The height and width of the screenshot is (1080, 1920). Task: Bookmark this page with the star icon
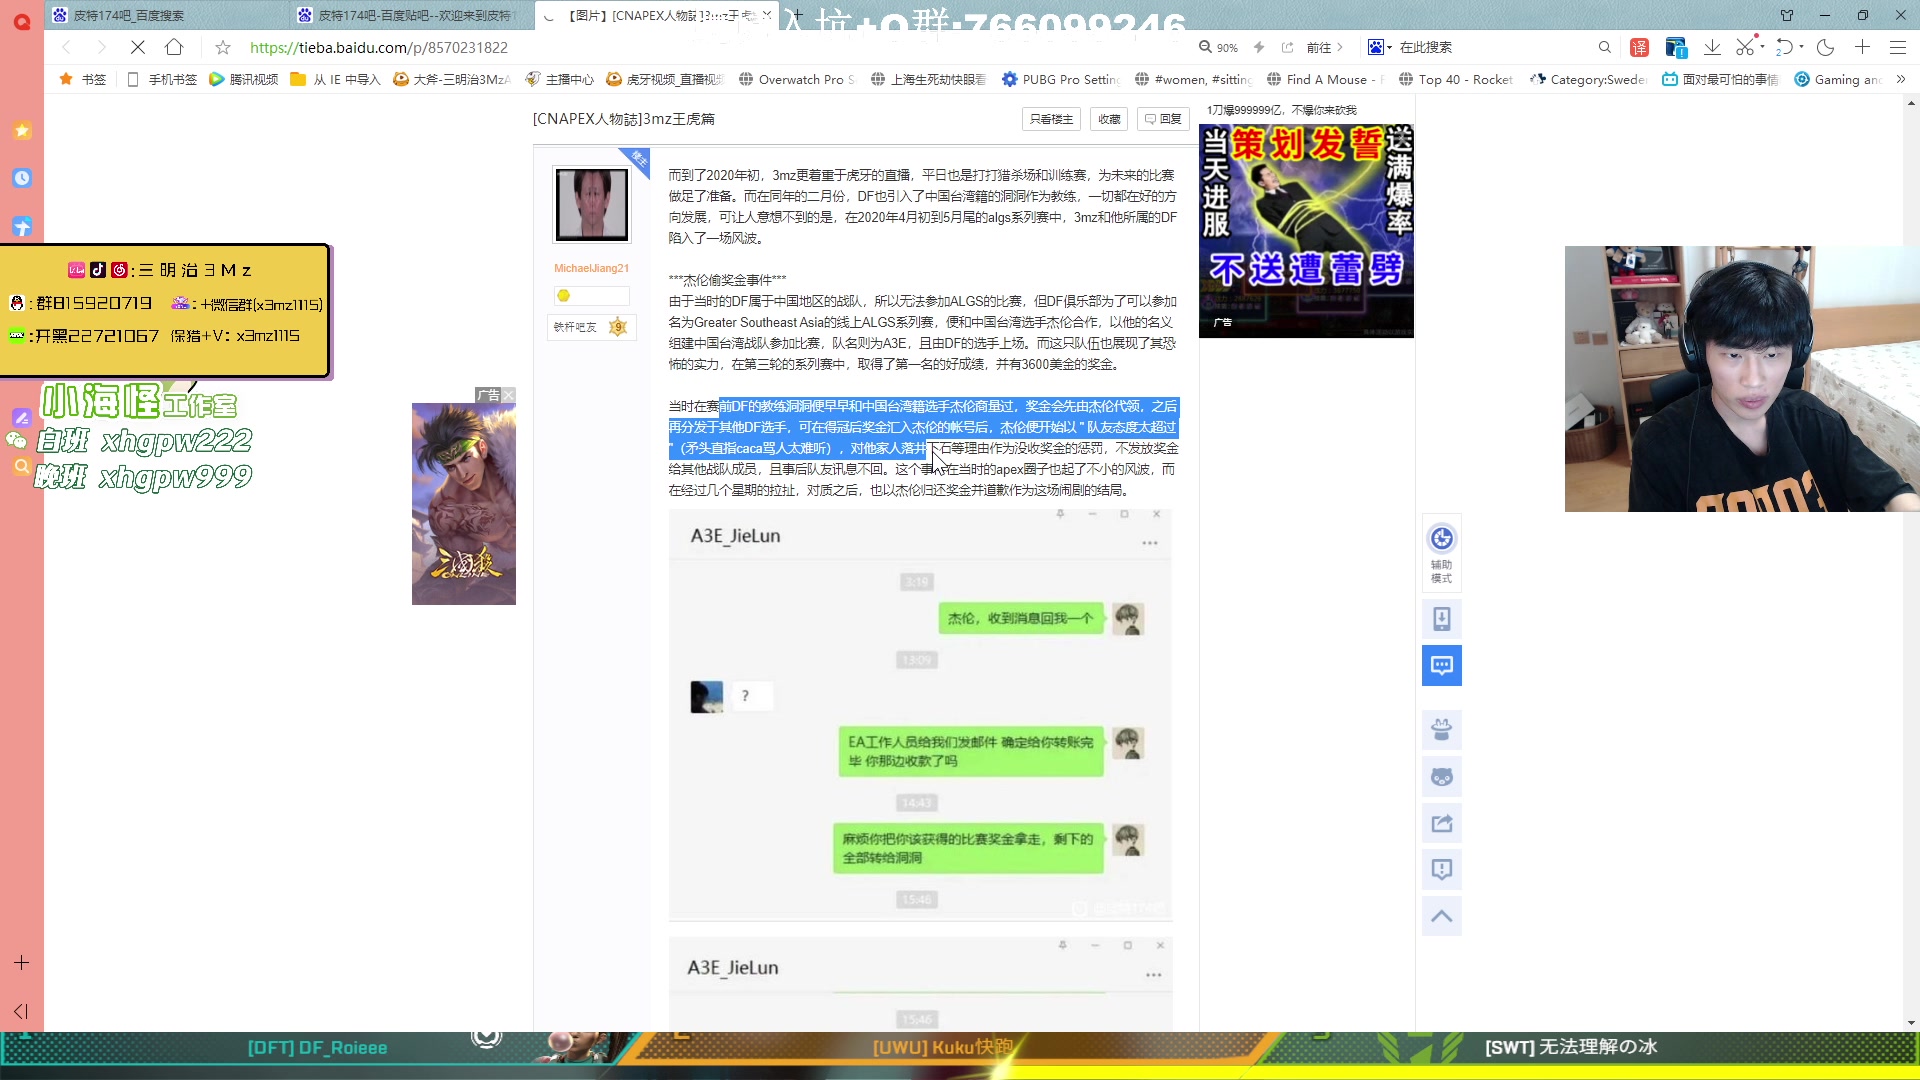(223, 47)
